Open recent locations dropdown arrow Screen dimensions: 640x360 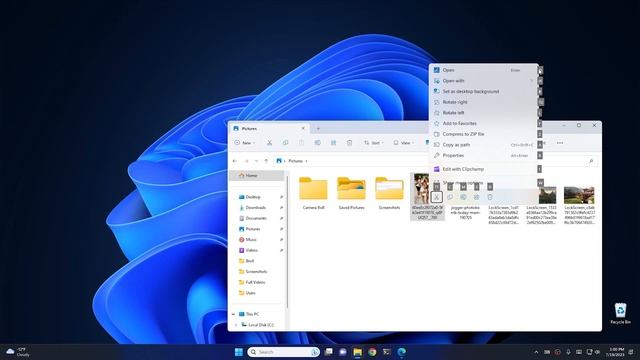coord(256,161)
